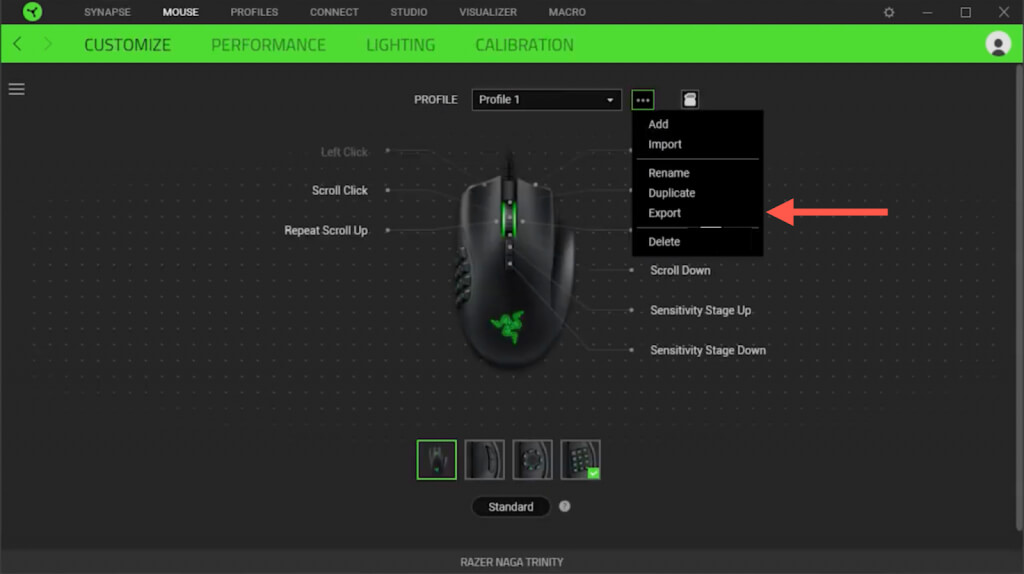Click the profile options ellipsis button

643,100
